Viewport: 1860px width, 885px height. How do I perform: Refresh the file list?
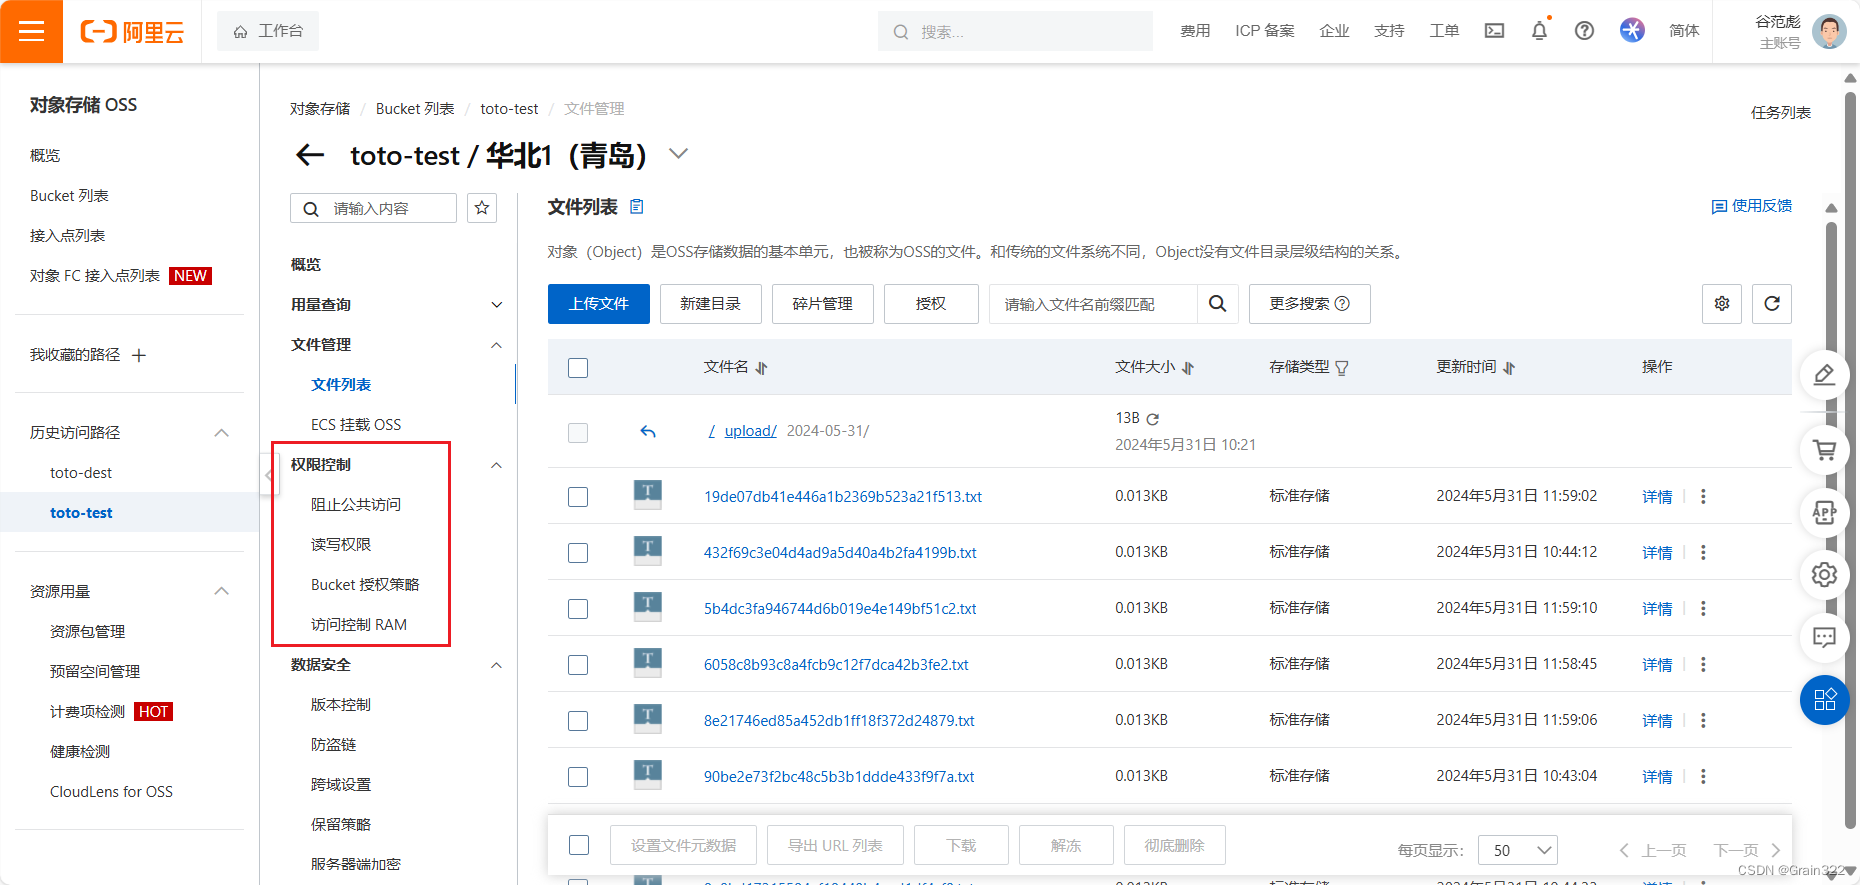(1771, 304)
